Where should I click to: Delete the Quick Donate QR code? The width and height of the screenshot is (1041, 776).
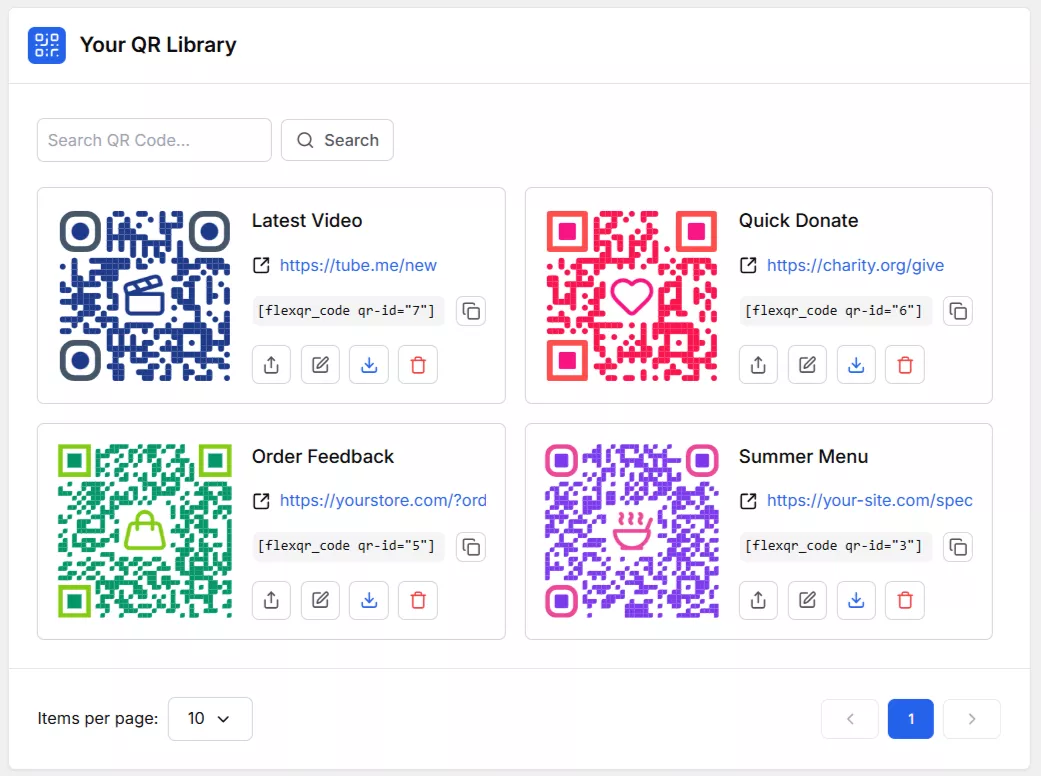click(905, 364)
